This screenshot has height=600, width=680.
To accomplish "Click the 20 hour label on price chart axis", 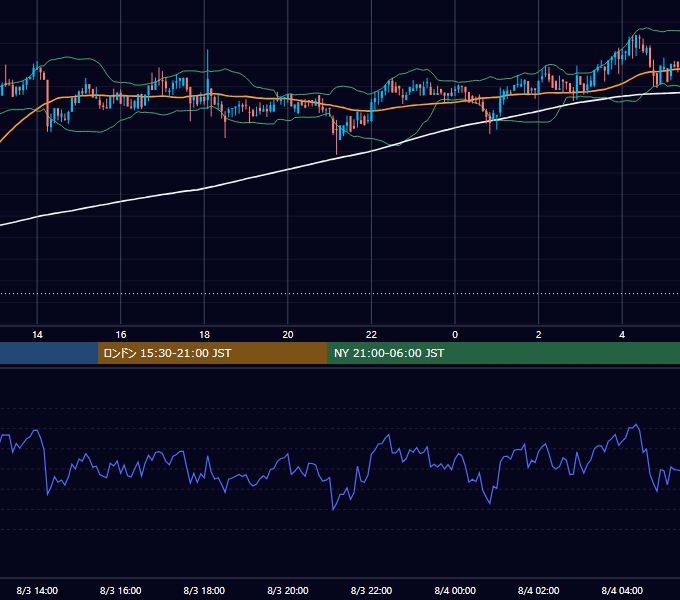I will (x=288, y=335).
